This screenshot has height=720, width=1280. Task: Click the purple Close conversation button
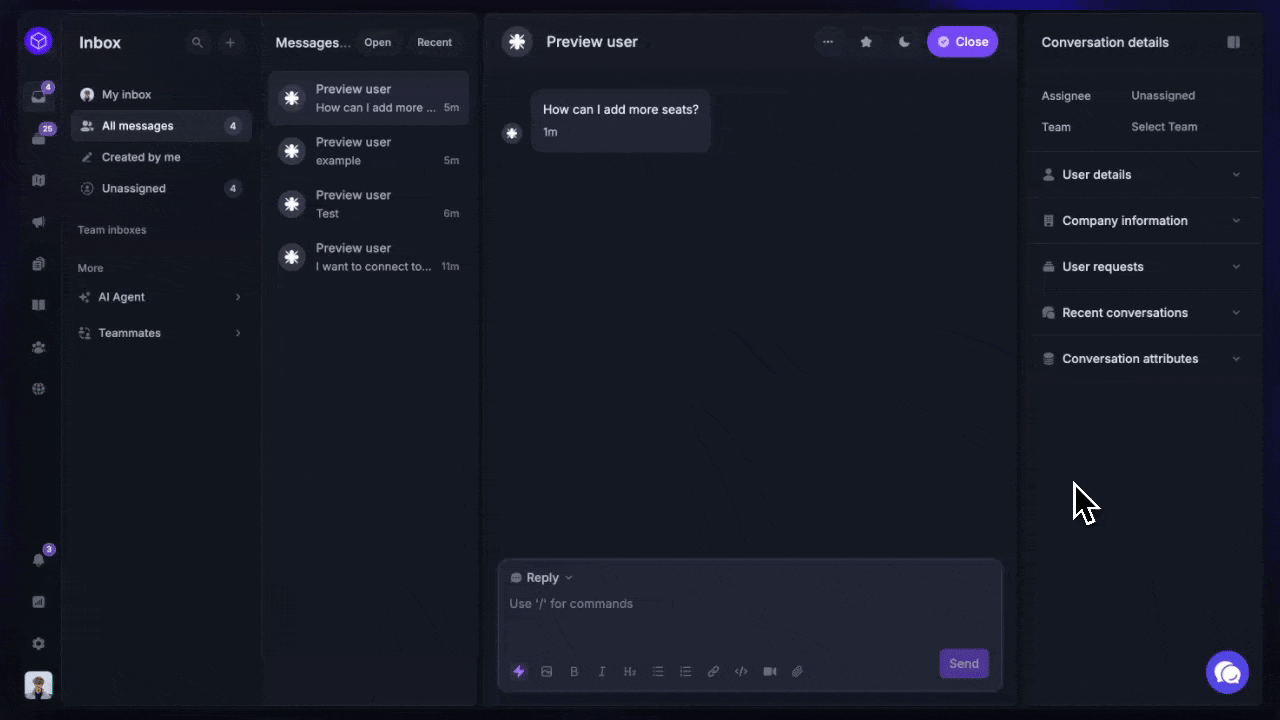click(962, 42)
